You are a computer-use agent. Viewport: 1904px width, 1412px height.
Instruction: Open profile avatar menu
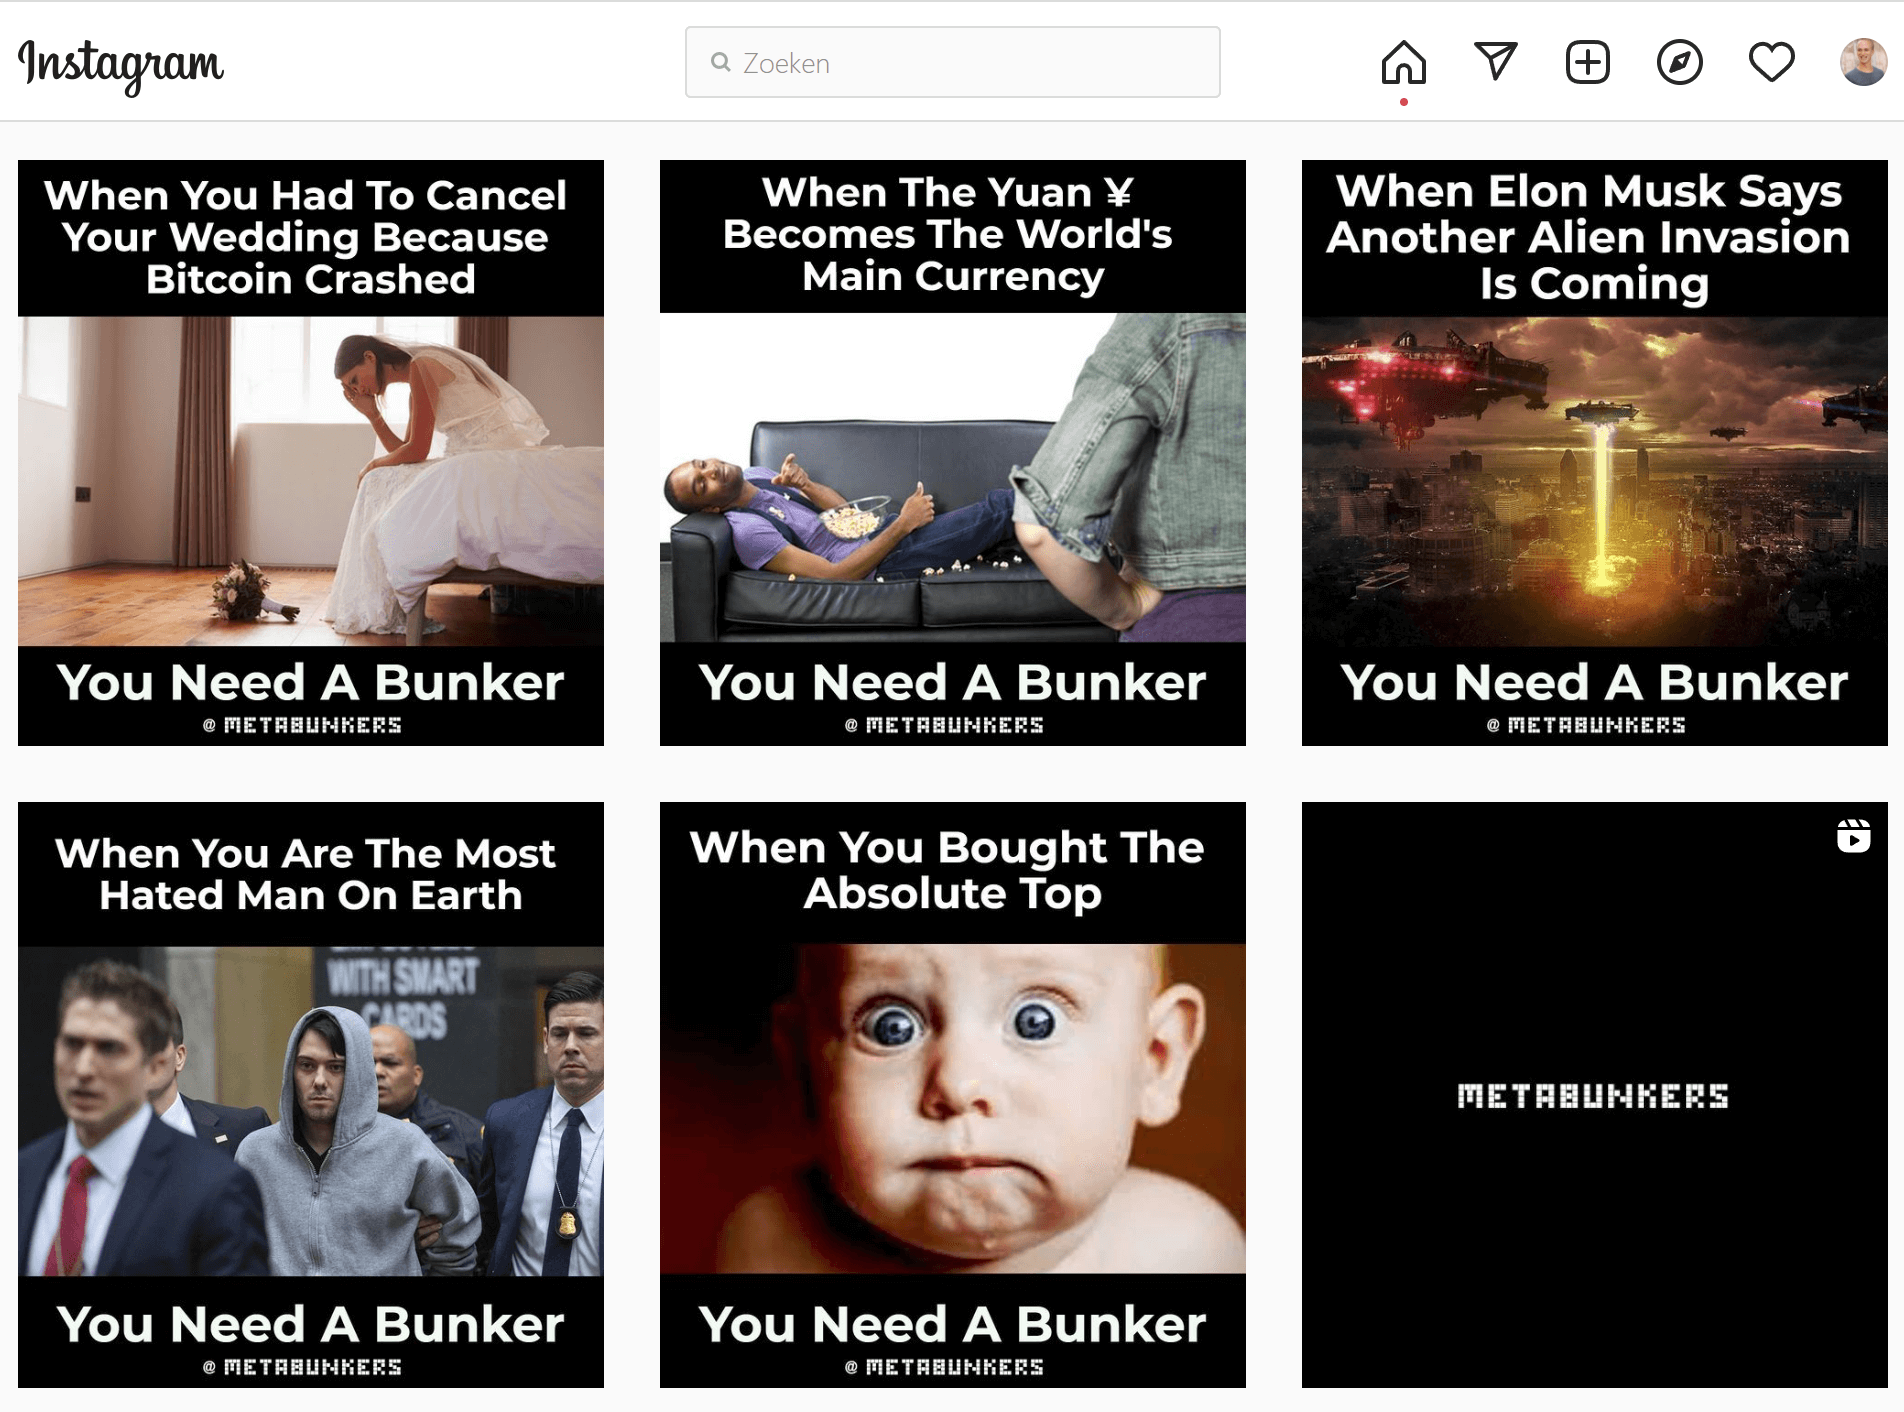[1863, 62]
